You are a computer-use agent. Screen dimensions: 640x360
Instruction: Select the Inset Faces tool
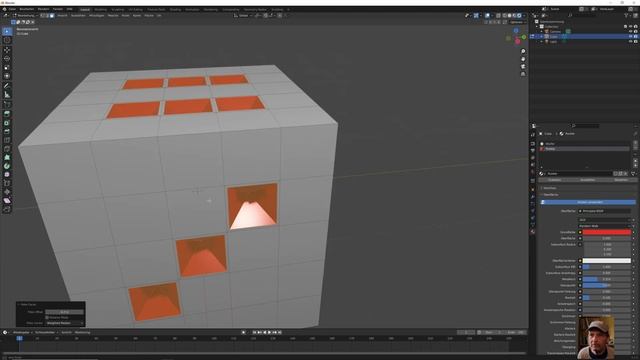[x=7, y=123]
